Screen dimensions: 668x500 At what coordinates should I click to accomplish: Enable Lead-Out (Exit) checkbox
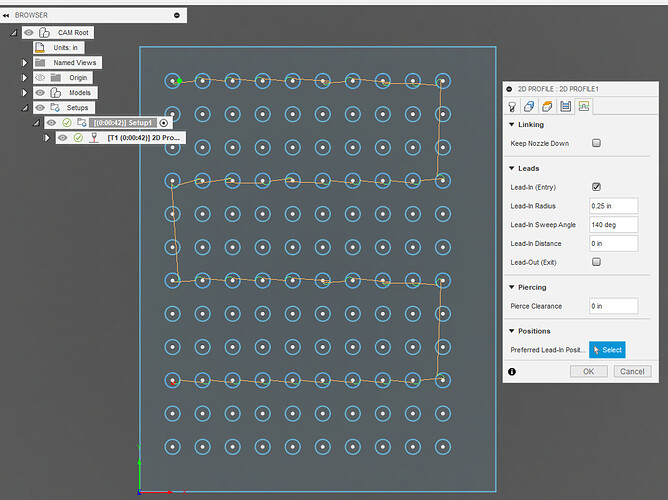coord(596,262)
